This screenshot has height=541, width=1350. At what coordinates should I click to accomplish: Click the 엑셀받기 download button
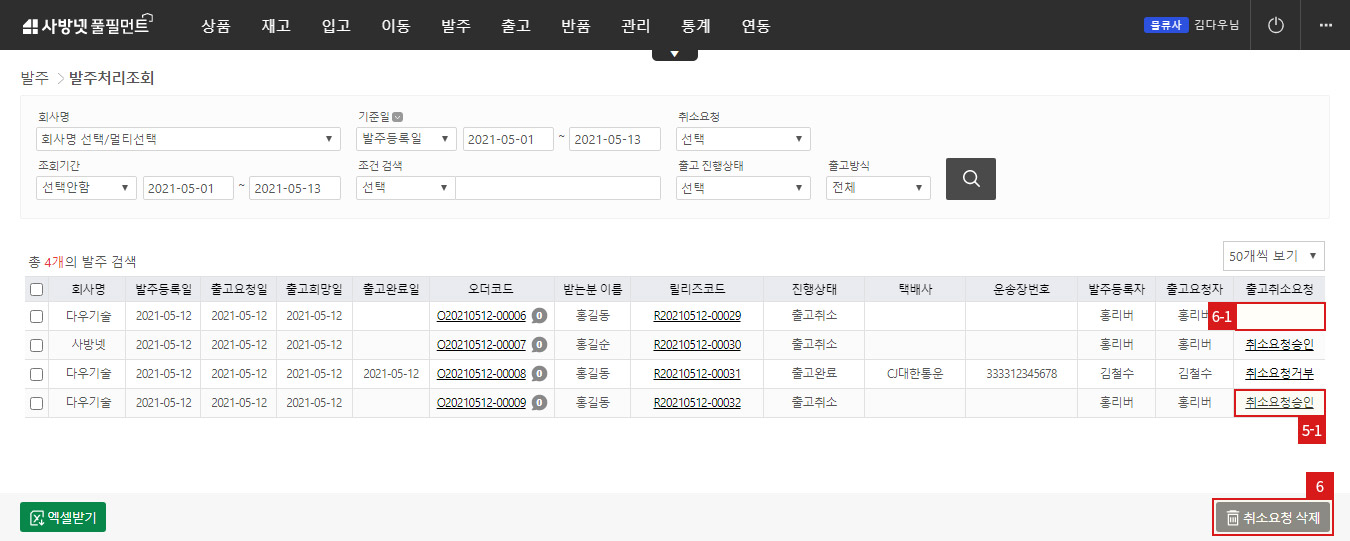coord(63,517)
